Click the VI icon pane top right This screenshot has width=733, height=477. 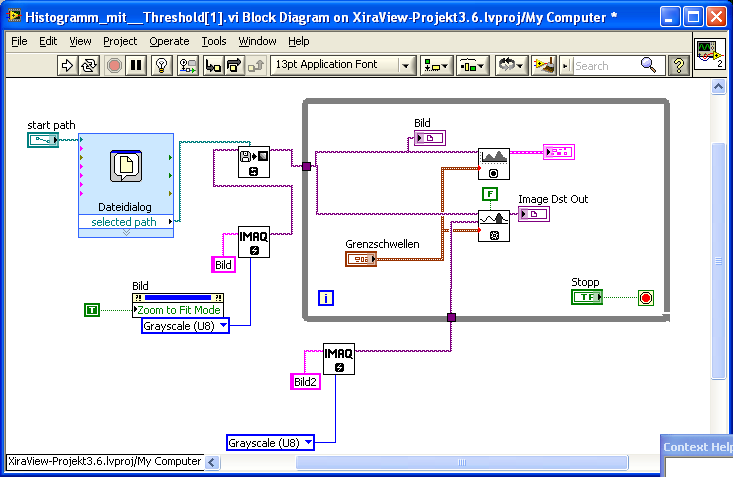coord(710,54)
